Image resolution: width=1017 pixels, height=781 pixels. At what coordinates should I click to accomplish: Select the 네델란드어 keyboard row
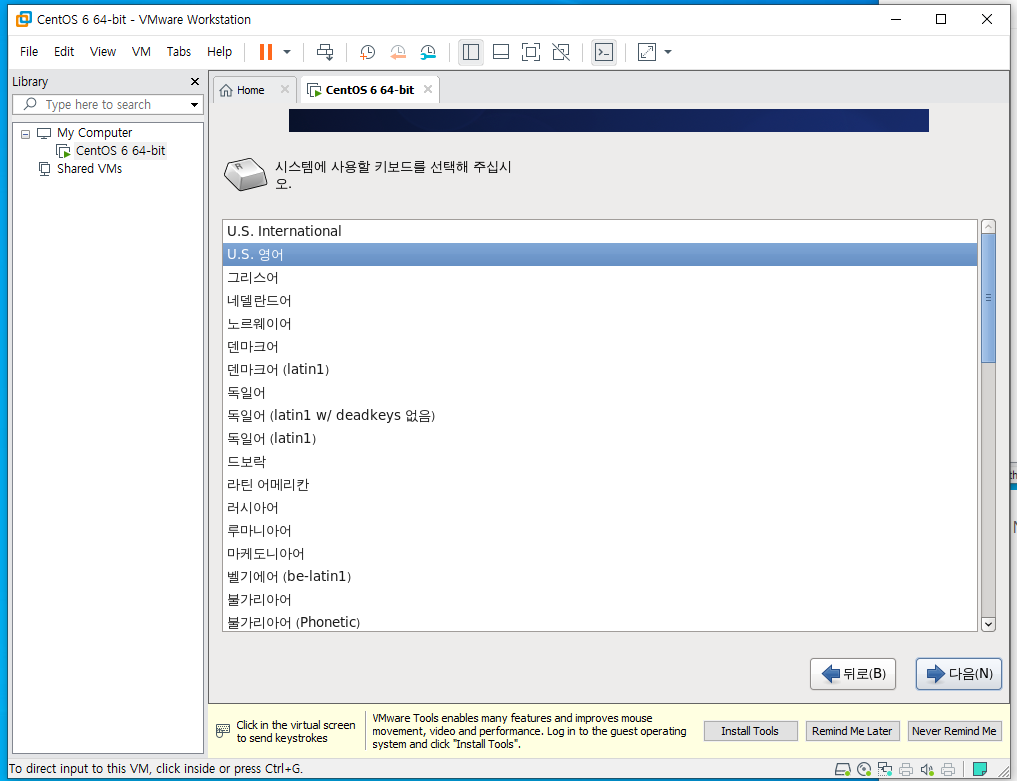pos(599,300)
